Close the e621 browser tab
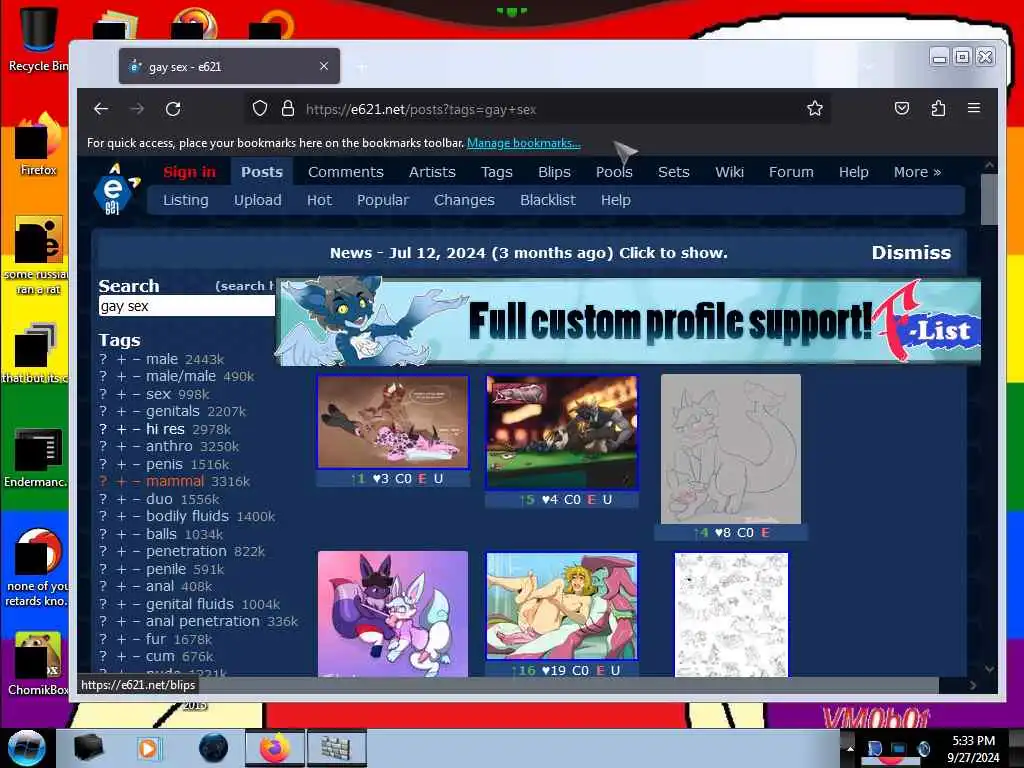This screenshot has height=768, width=1024. (324, 66)
